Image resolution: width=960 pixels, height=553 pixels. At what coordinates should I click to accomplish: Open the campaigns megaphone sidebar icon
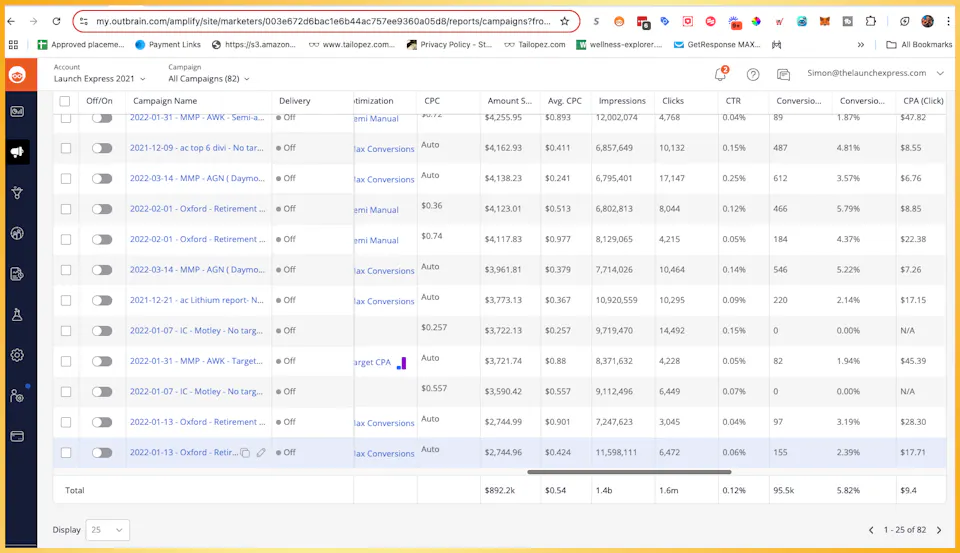click(17, 152)
